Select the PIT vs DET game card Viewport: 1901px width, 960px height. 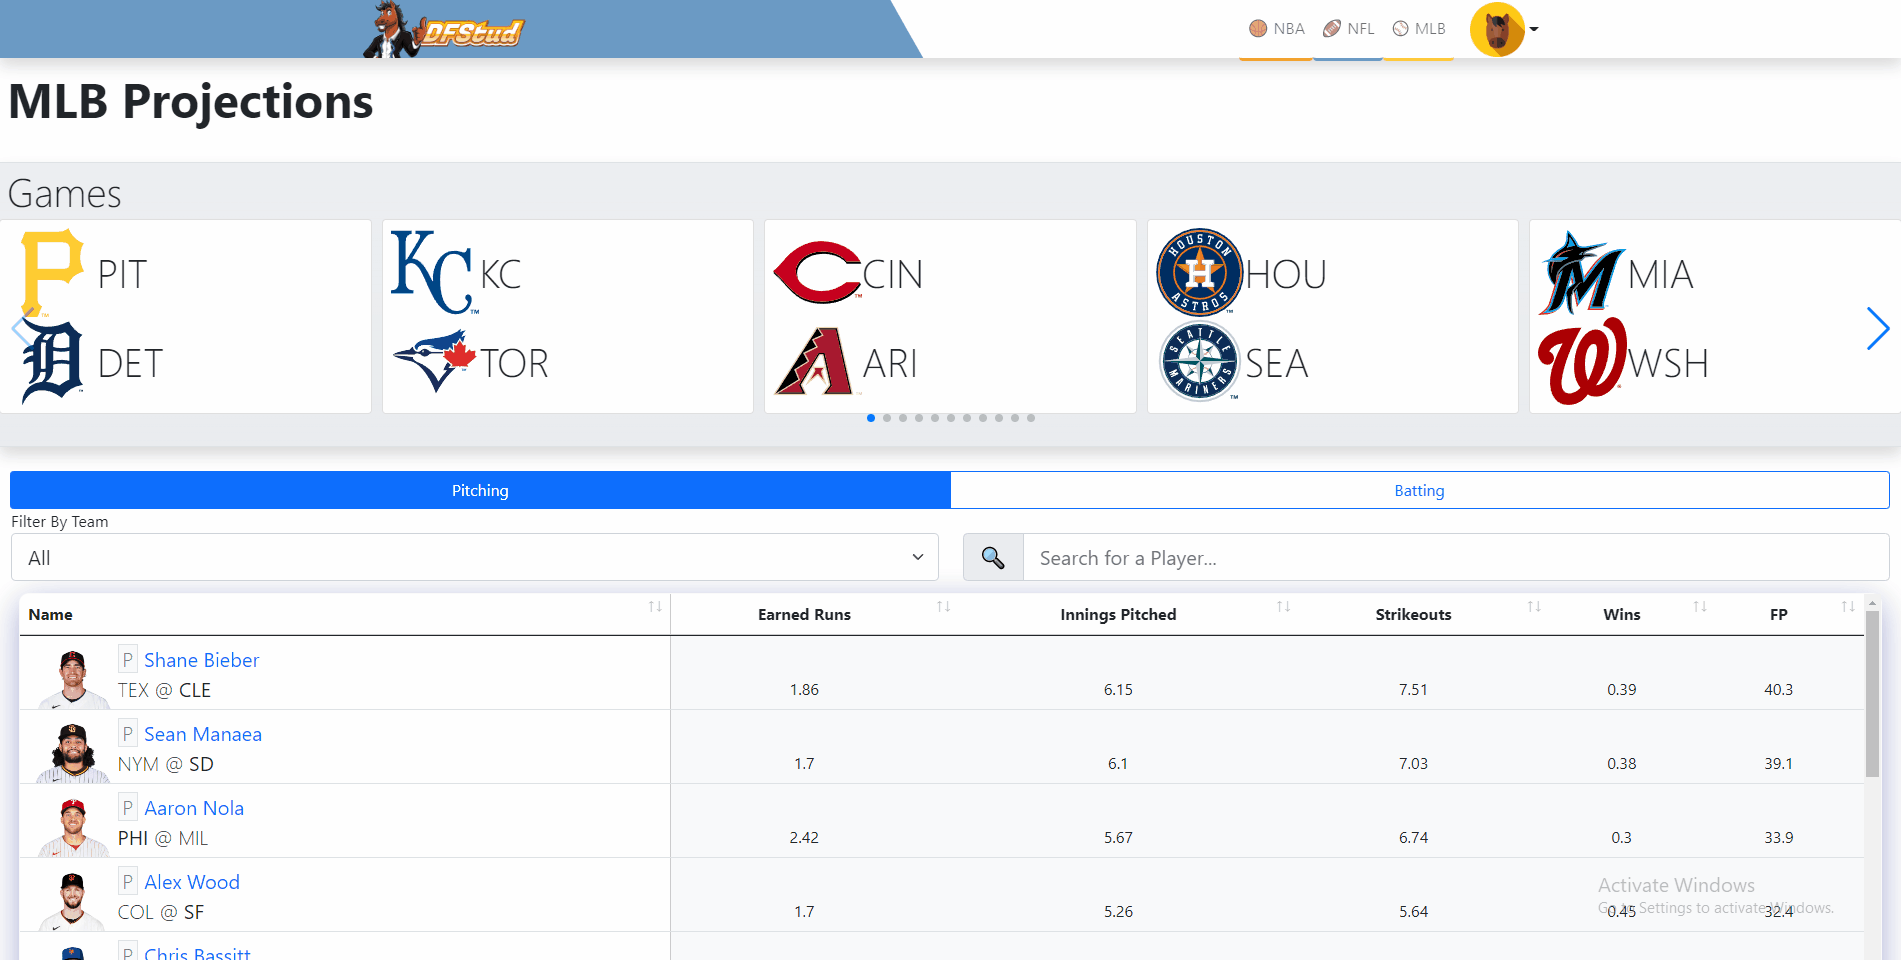click(186, 317)
